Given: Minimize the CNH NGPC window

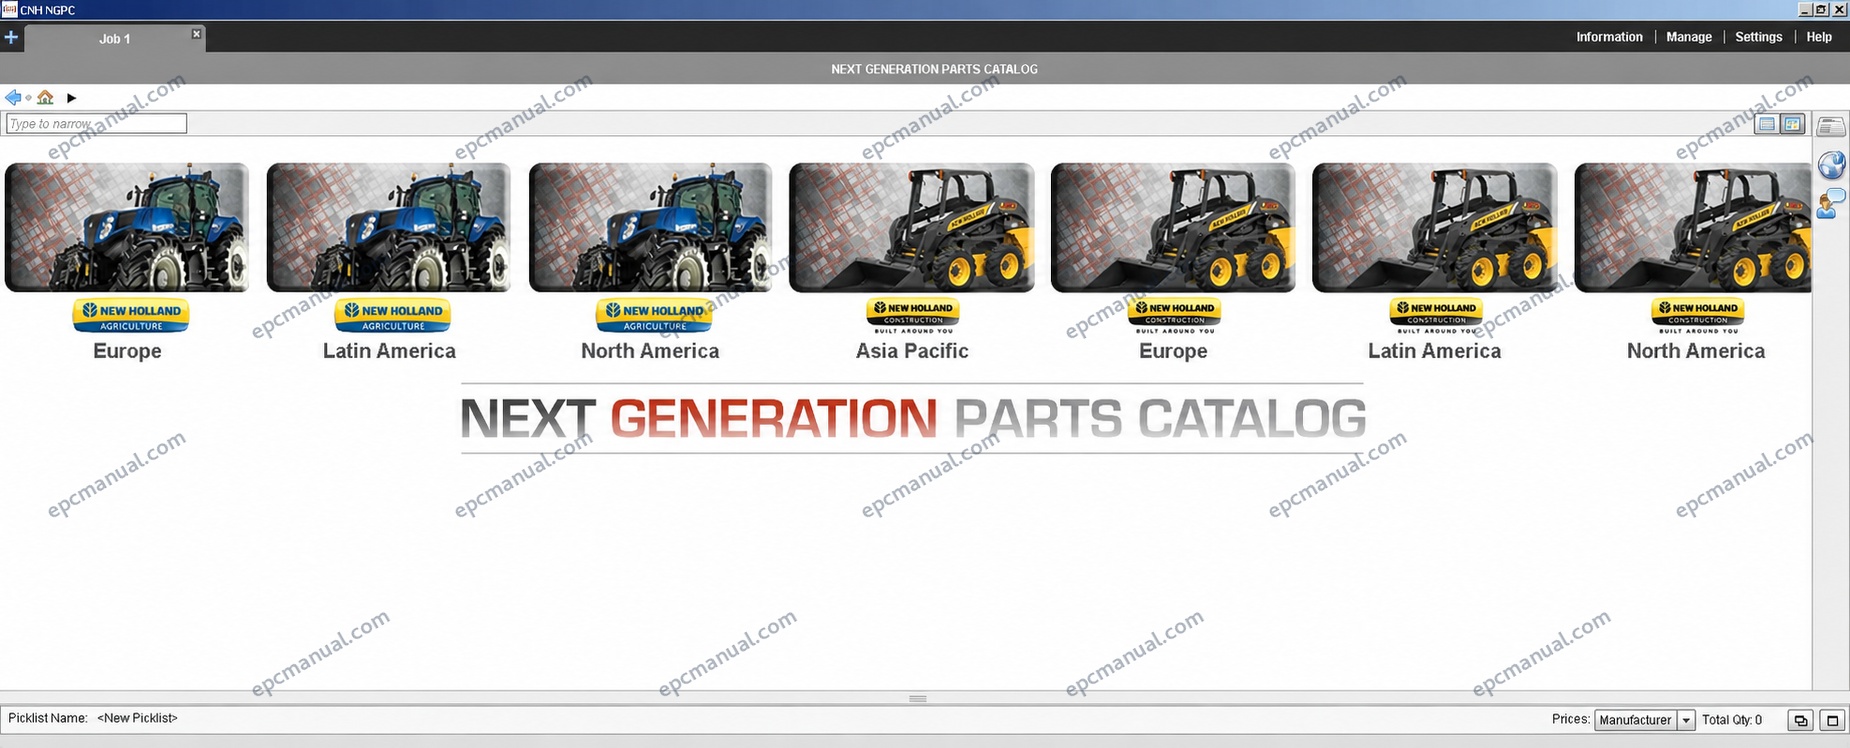Looking at the screenshot, I should tap(1805, 9).
